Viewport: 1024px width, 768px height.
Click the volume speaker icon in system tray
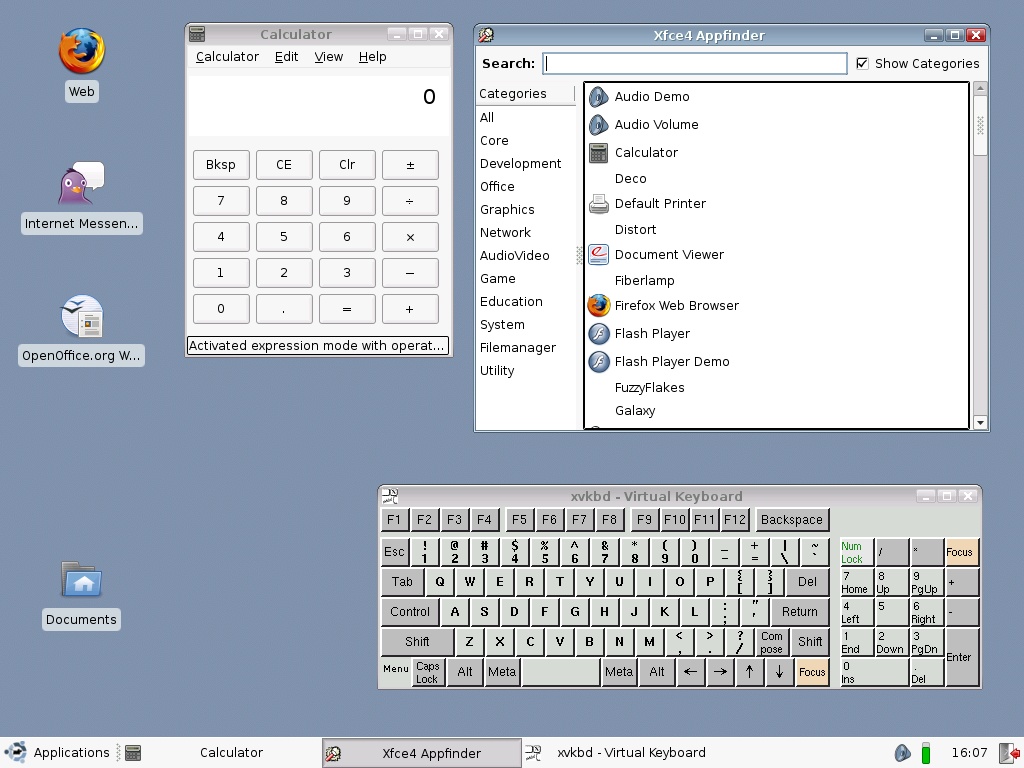(903, 753)
